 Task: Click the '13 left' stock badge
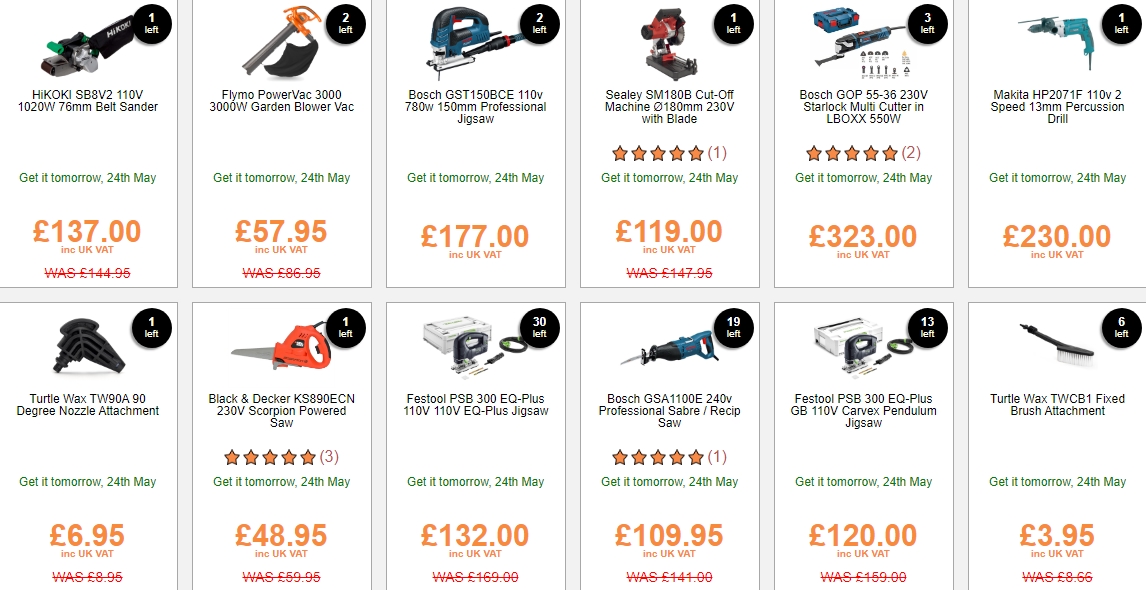click(927, 327)
